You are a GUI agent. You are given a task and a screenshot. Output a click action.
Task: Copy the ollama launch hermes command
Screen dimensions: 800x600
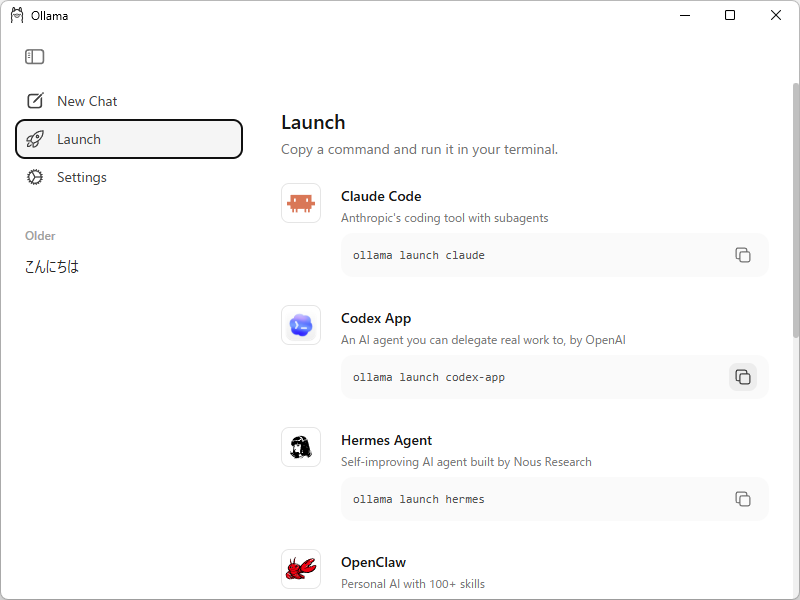(x=743, y=499)
